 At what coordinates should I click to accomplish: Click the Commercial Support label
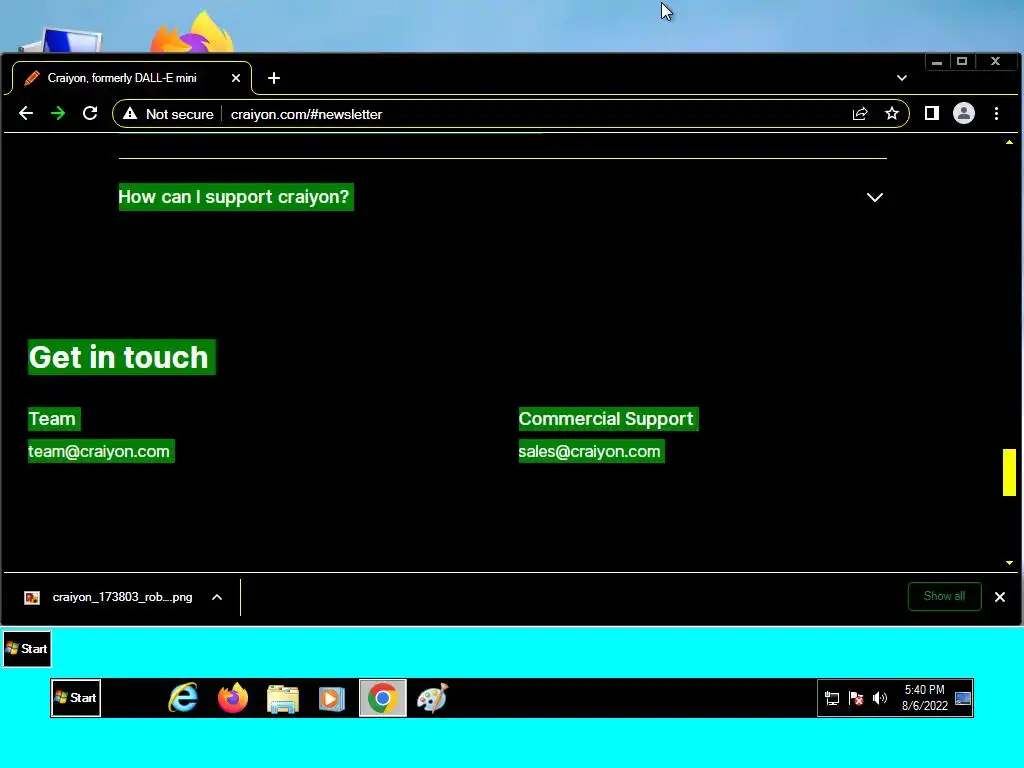coord(608,419)
